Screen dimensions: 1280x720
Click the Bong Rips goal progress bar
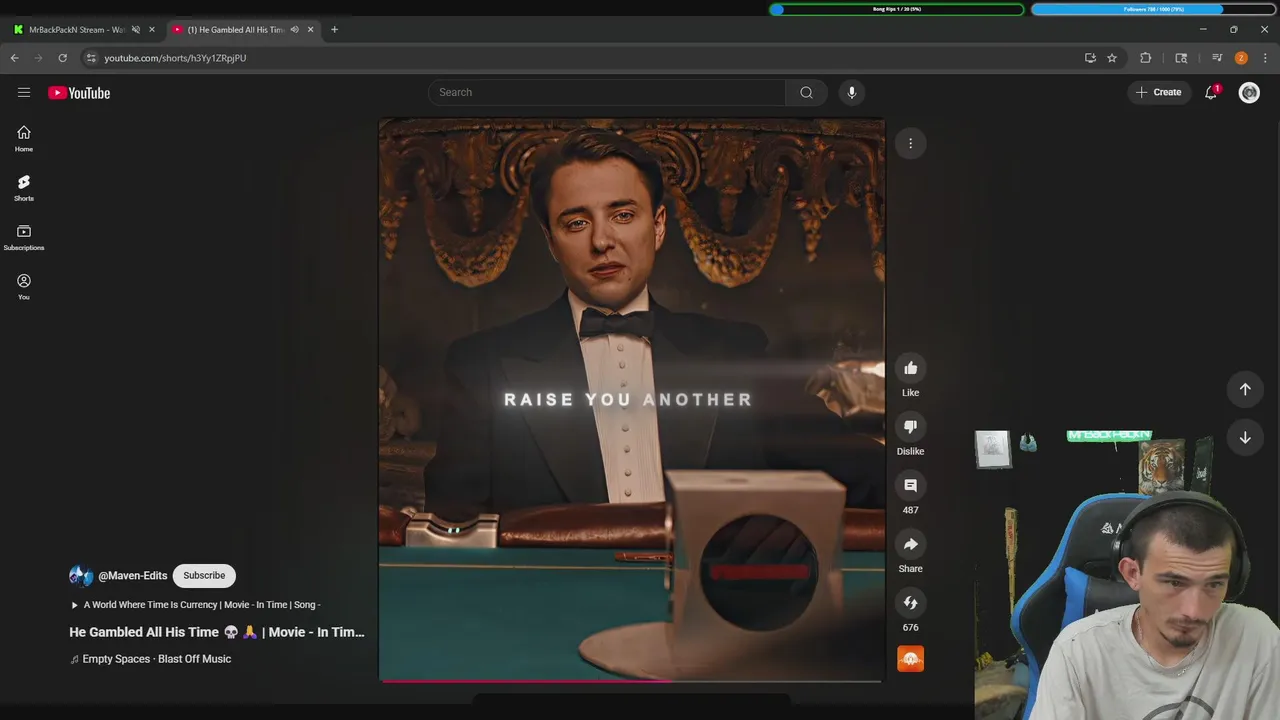(x=897, y=9)
